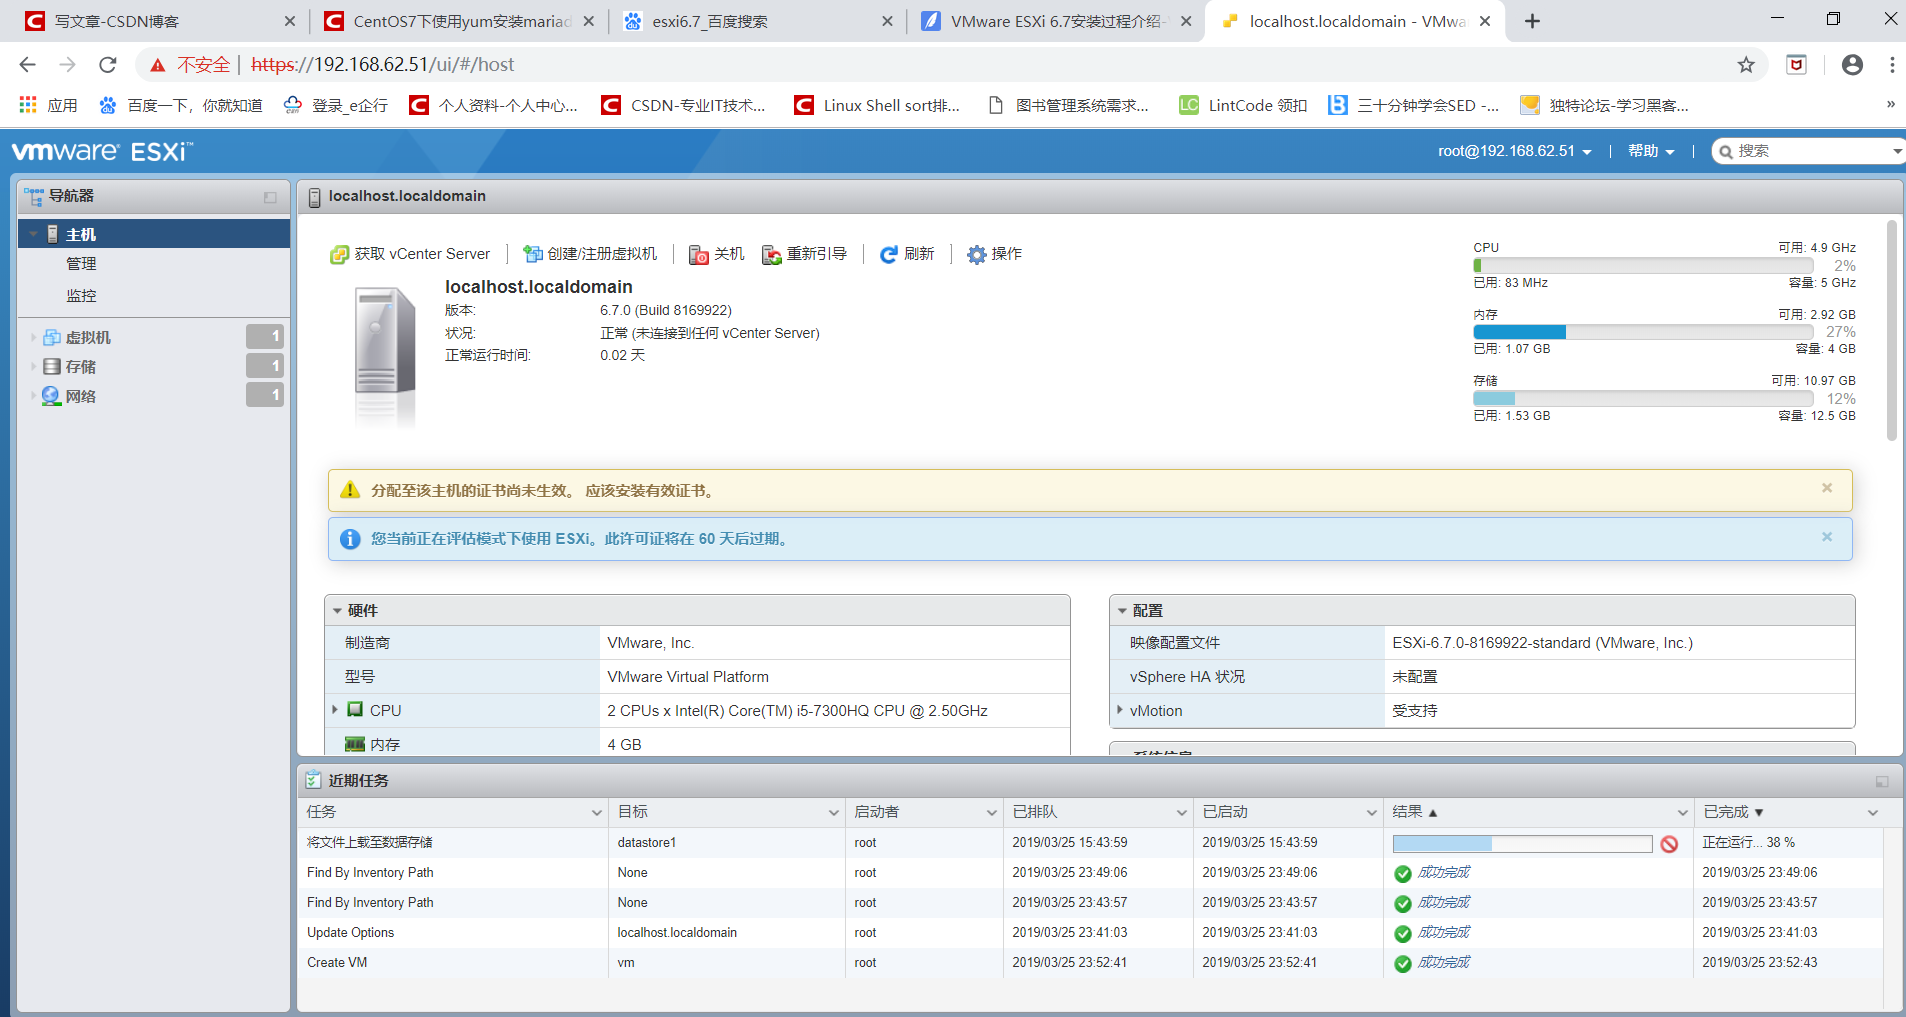
Task: Open the Task (任务) column dropdown
Action: coord(596,813)
